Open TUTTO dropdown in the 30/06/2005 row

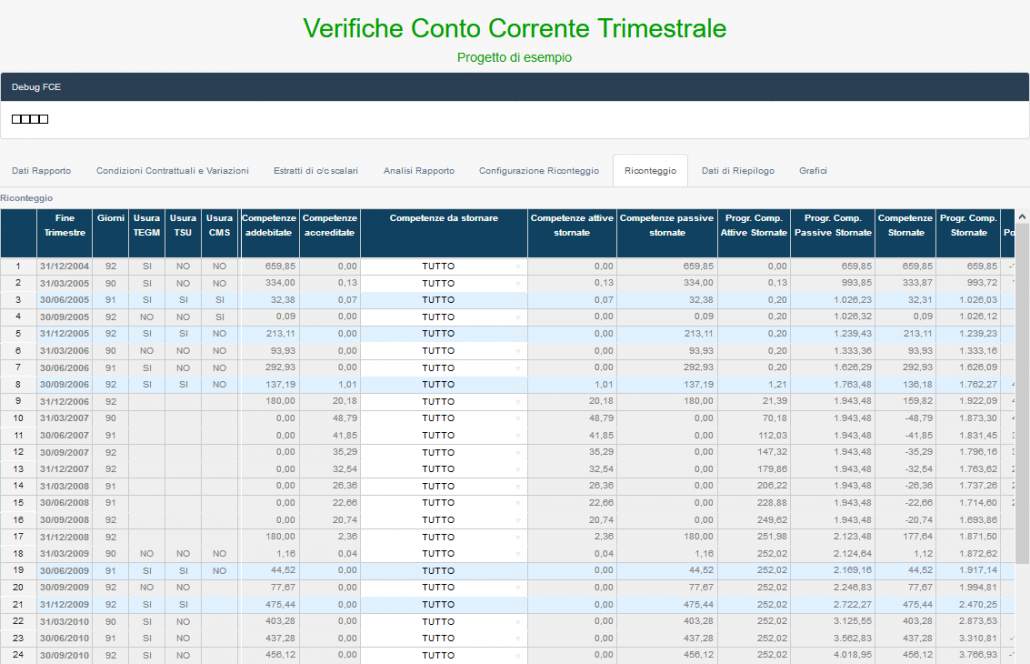tap(444, 300)
